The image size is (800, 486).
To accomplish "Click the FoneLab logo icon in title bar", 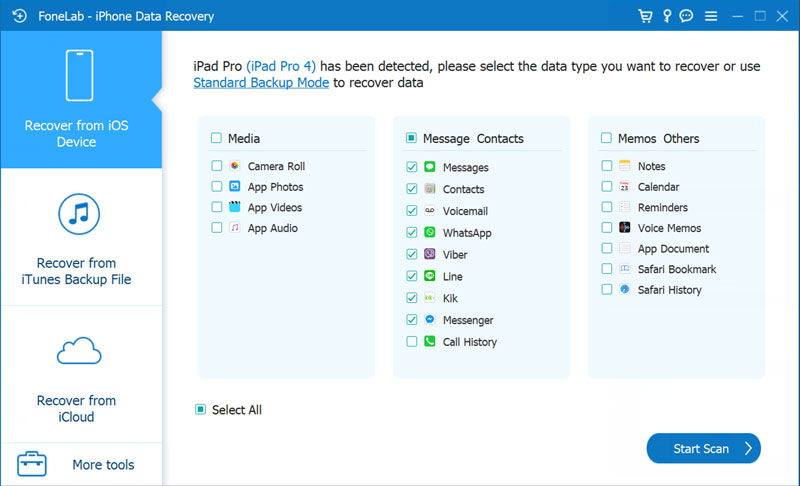I will (19, 16).
